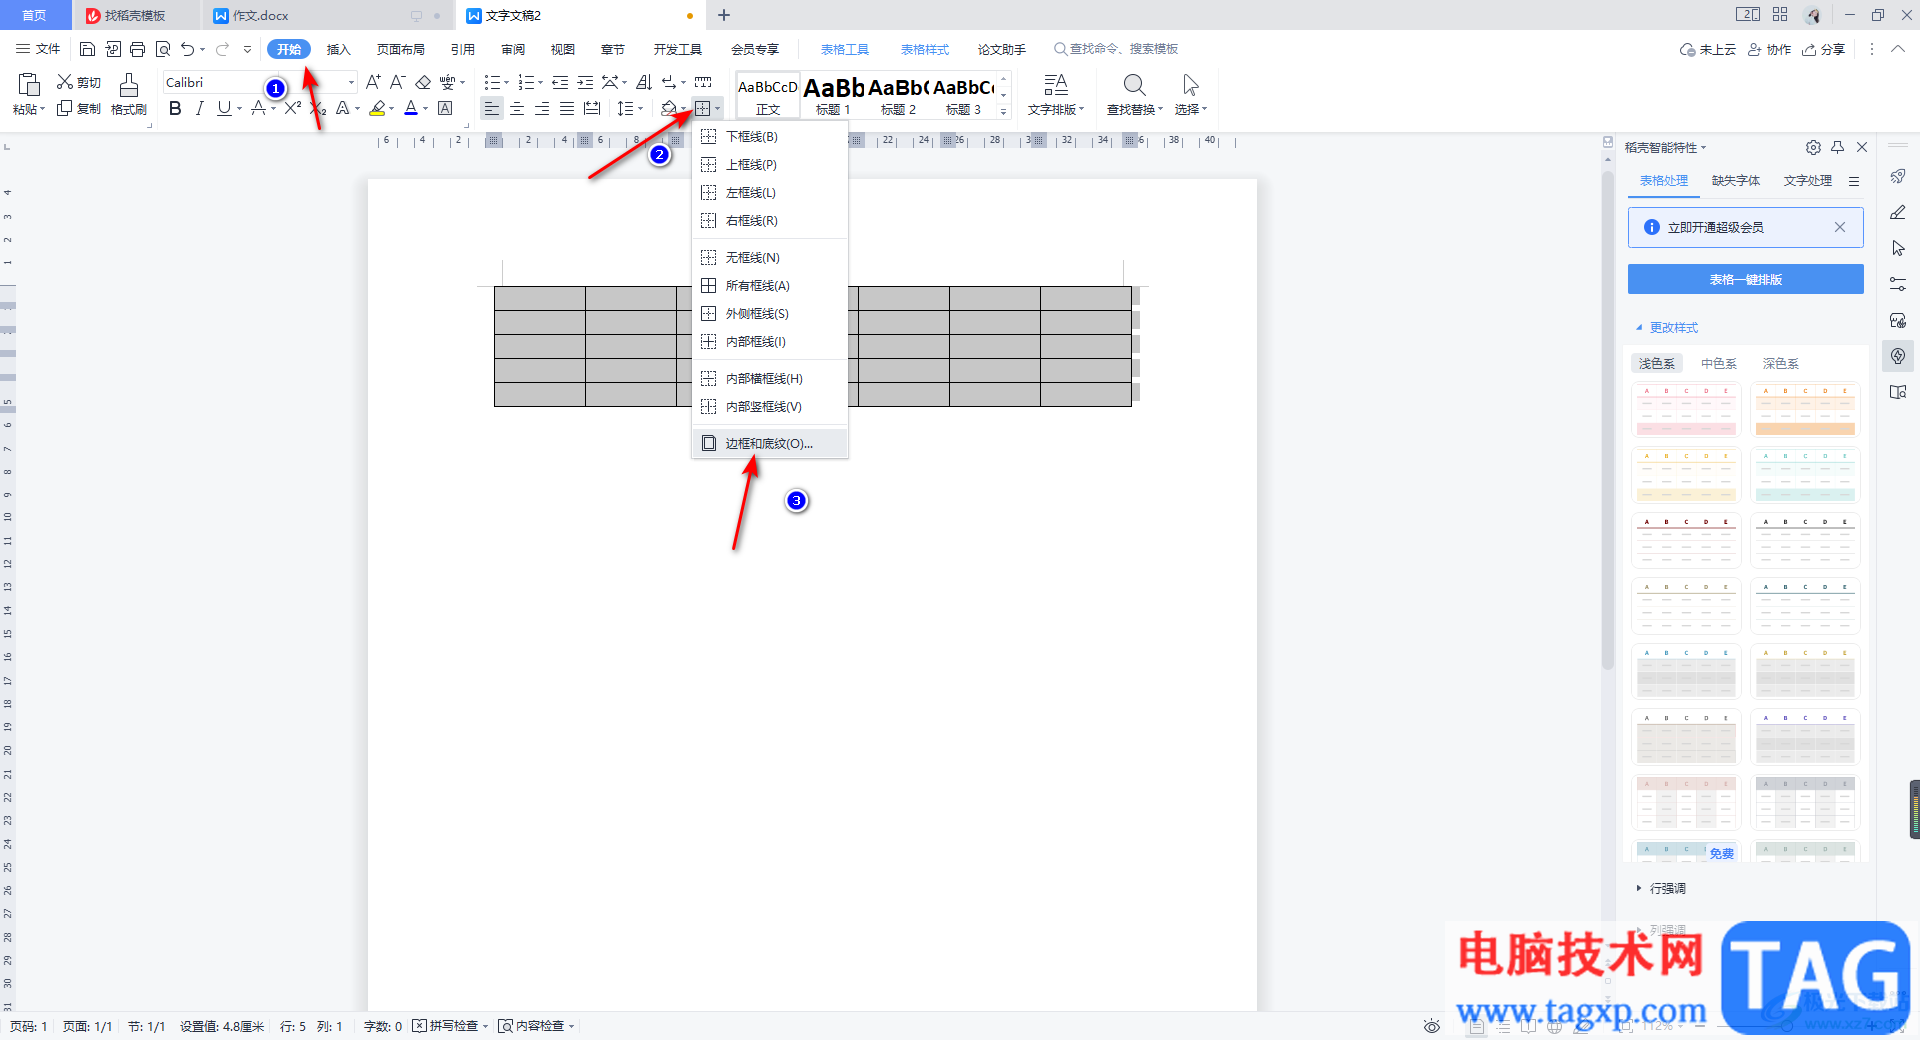Click 分享 share button
This screenshot has width=1920, height=1040.
tap(1823, 49)
